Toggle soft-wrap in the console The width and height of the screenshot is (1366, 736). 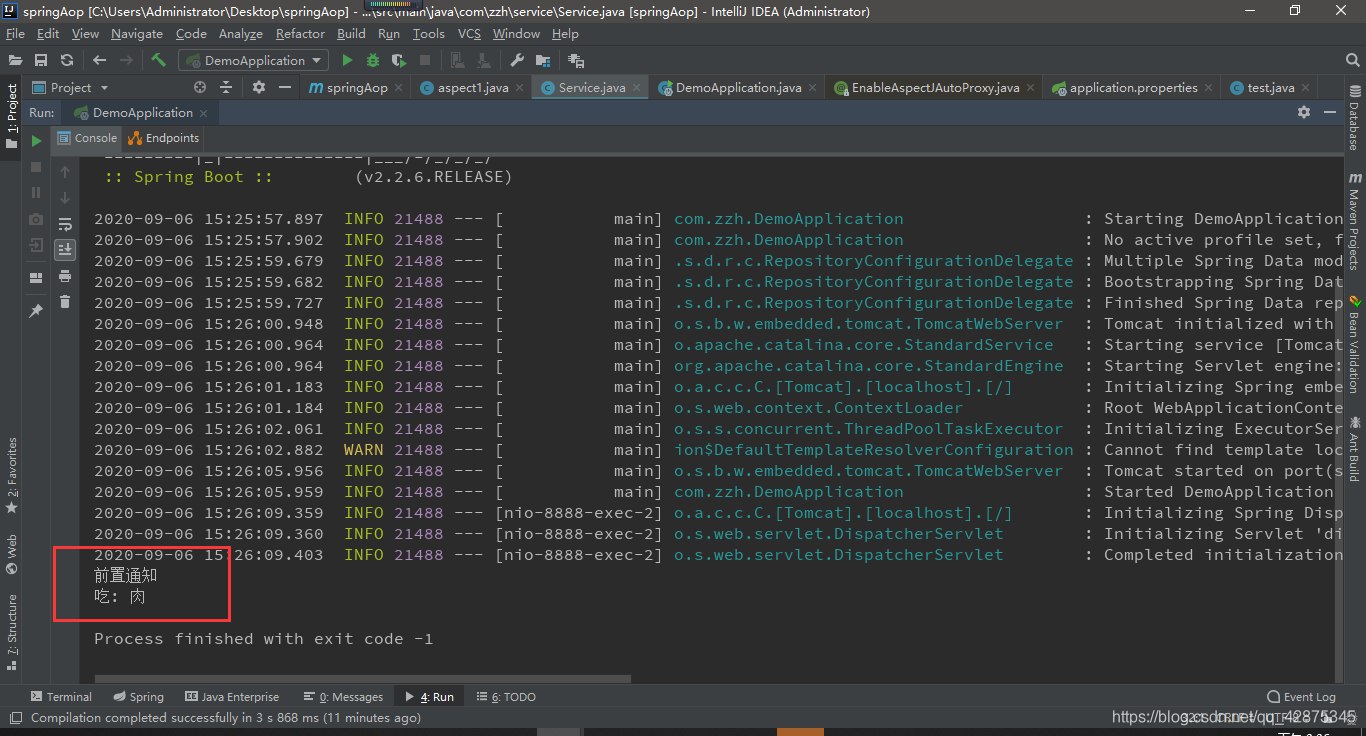pyautogui.click(x=65, y=224)
